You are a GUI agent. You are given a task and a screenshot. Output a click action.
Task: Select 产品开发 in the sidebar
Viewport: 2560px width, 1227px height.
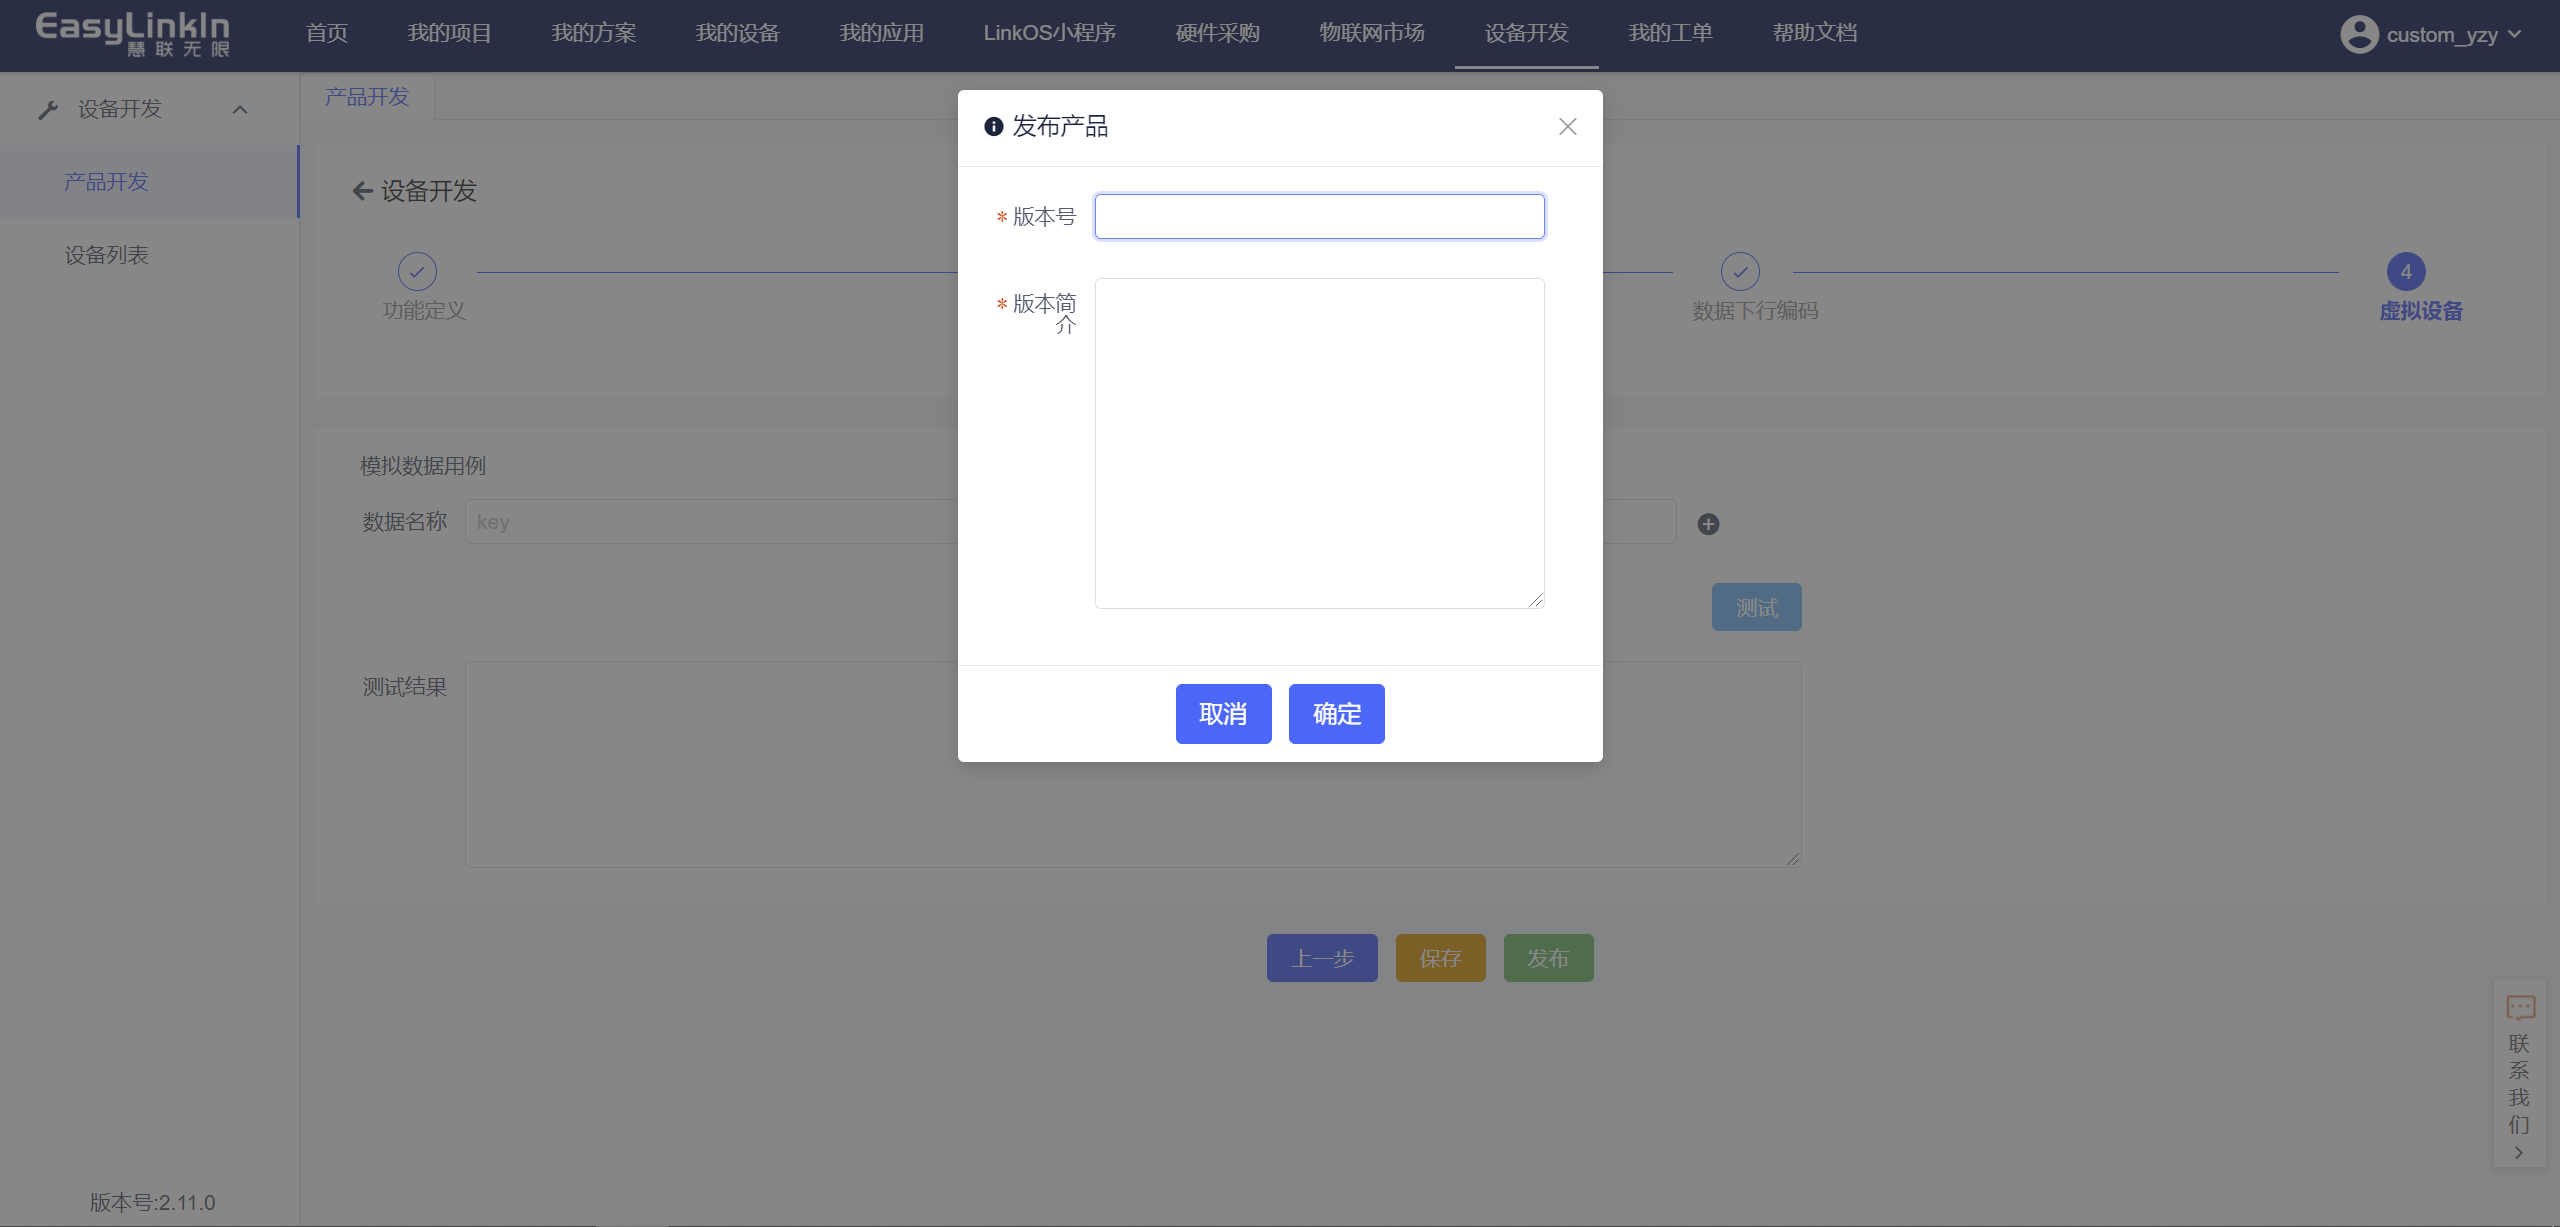149,181
